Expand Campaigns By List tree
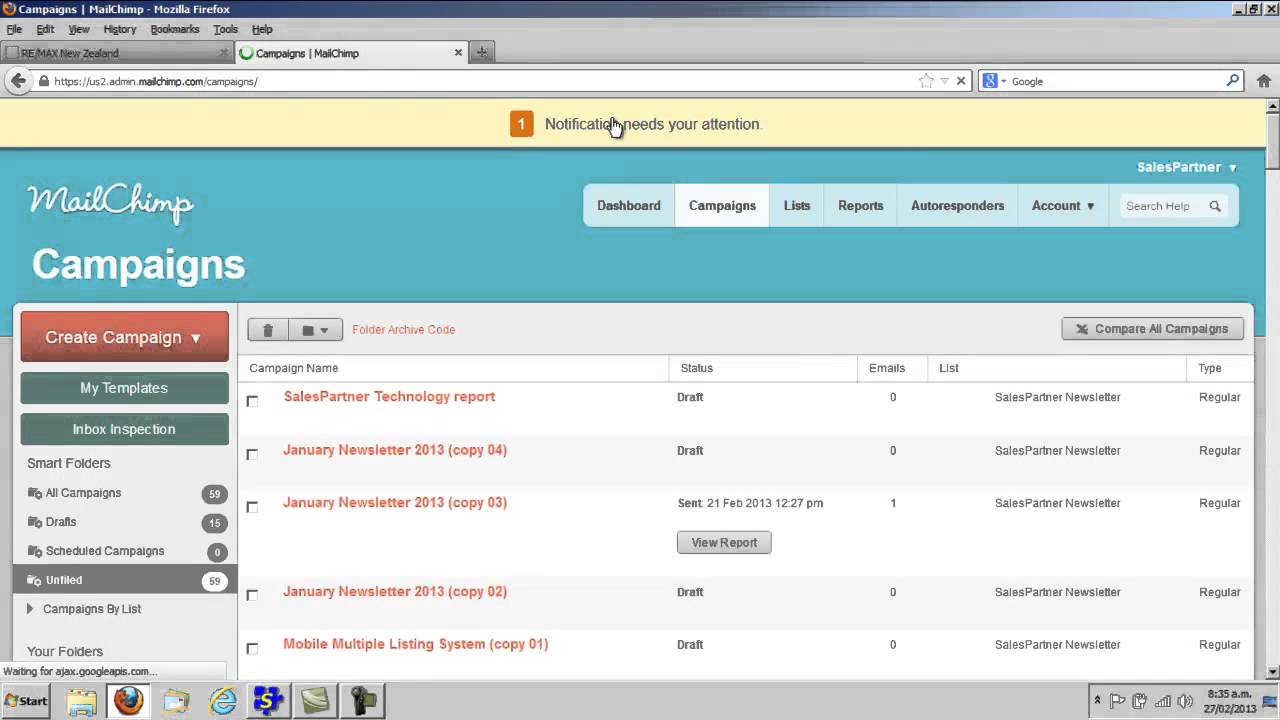The width and height of the screenshot is (1280, 720). point(30,609)
